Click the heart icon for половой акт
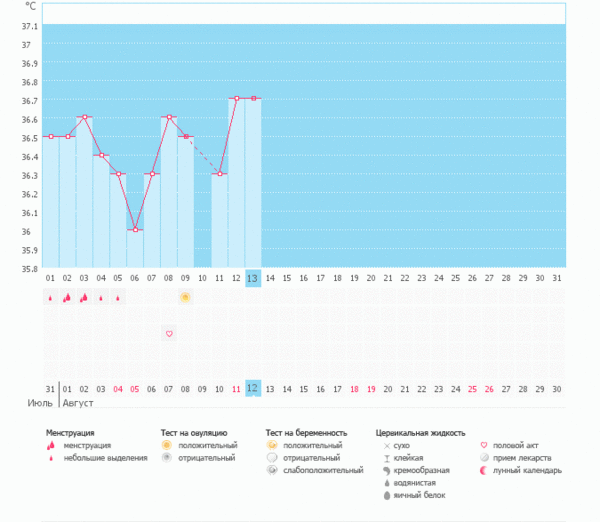Screen dimensions: 600x522 tap(485, 445)
